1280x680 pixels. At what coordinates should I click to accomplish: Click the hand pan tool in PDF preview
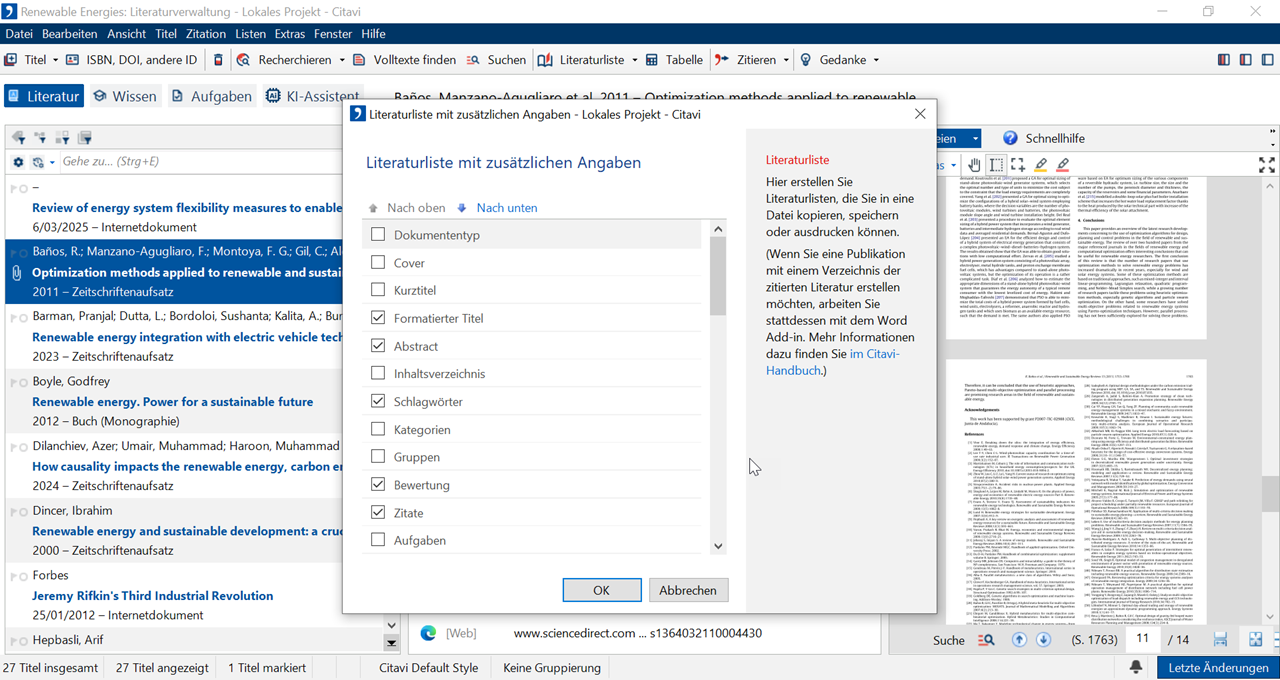tap(974, 165)
